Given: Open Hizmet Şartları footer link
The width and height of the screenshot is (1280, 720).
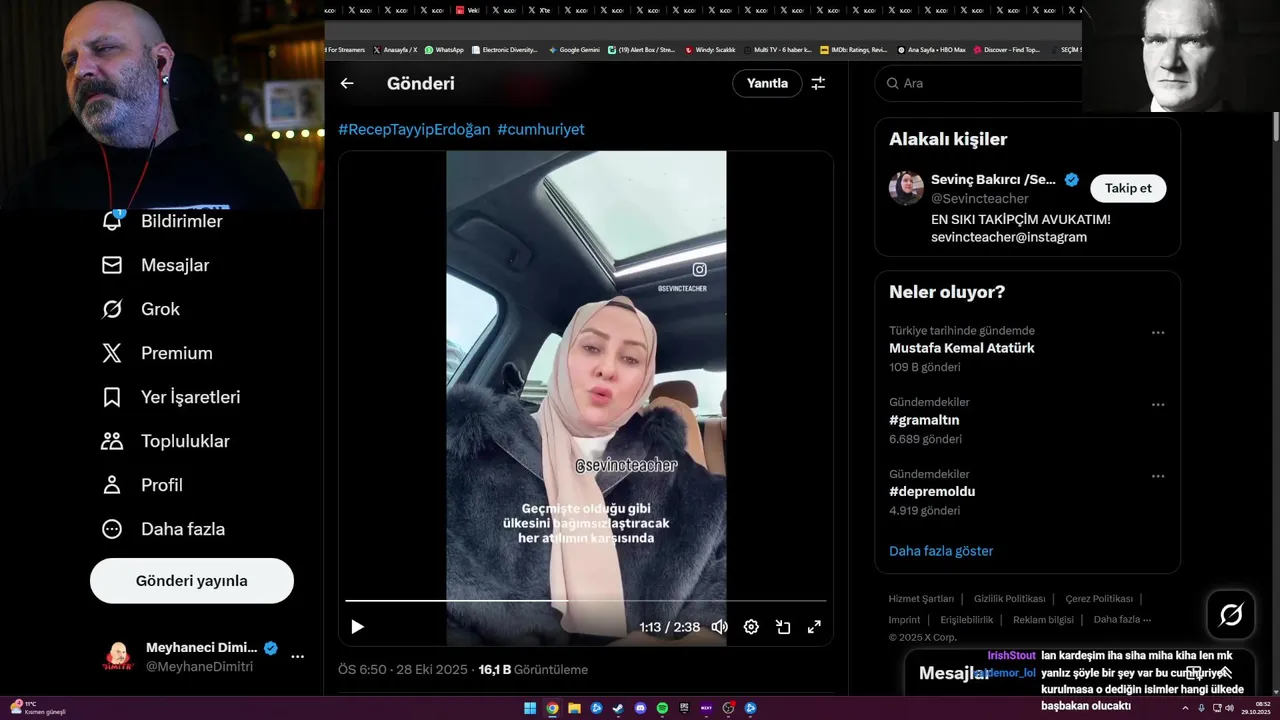Looking at the screenshot, I should point(921,599).
